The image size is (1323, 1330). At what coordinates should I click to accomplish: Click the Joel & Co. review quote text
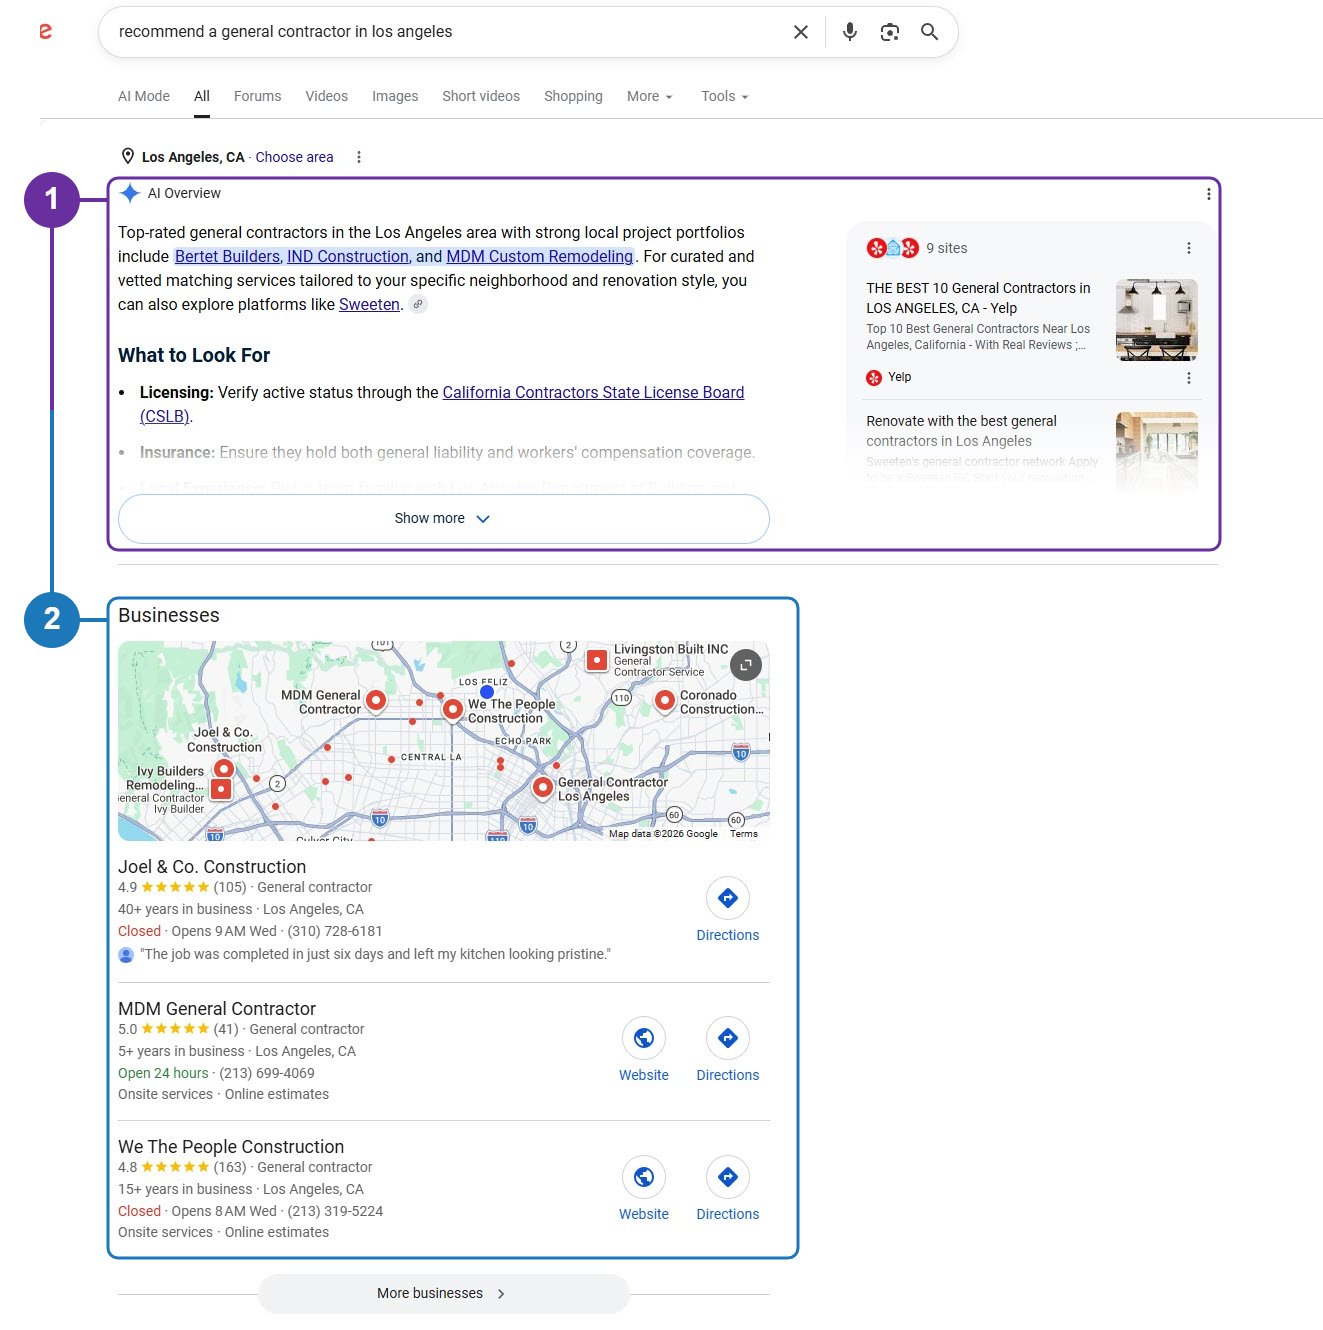pos(375,954)
